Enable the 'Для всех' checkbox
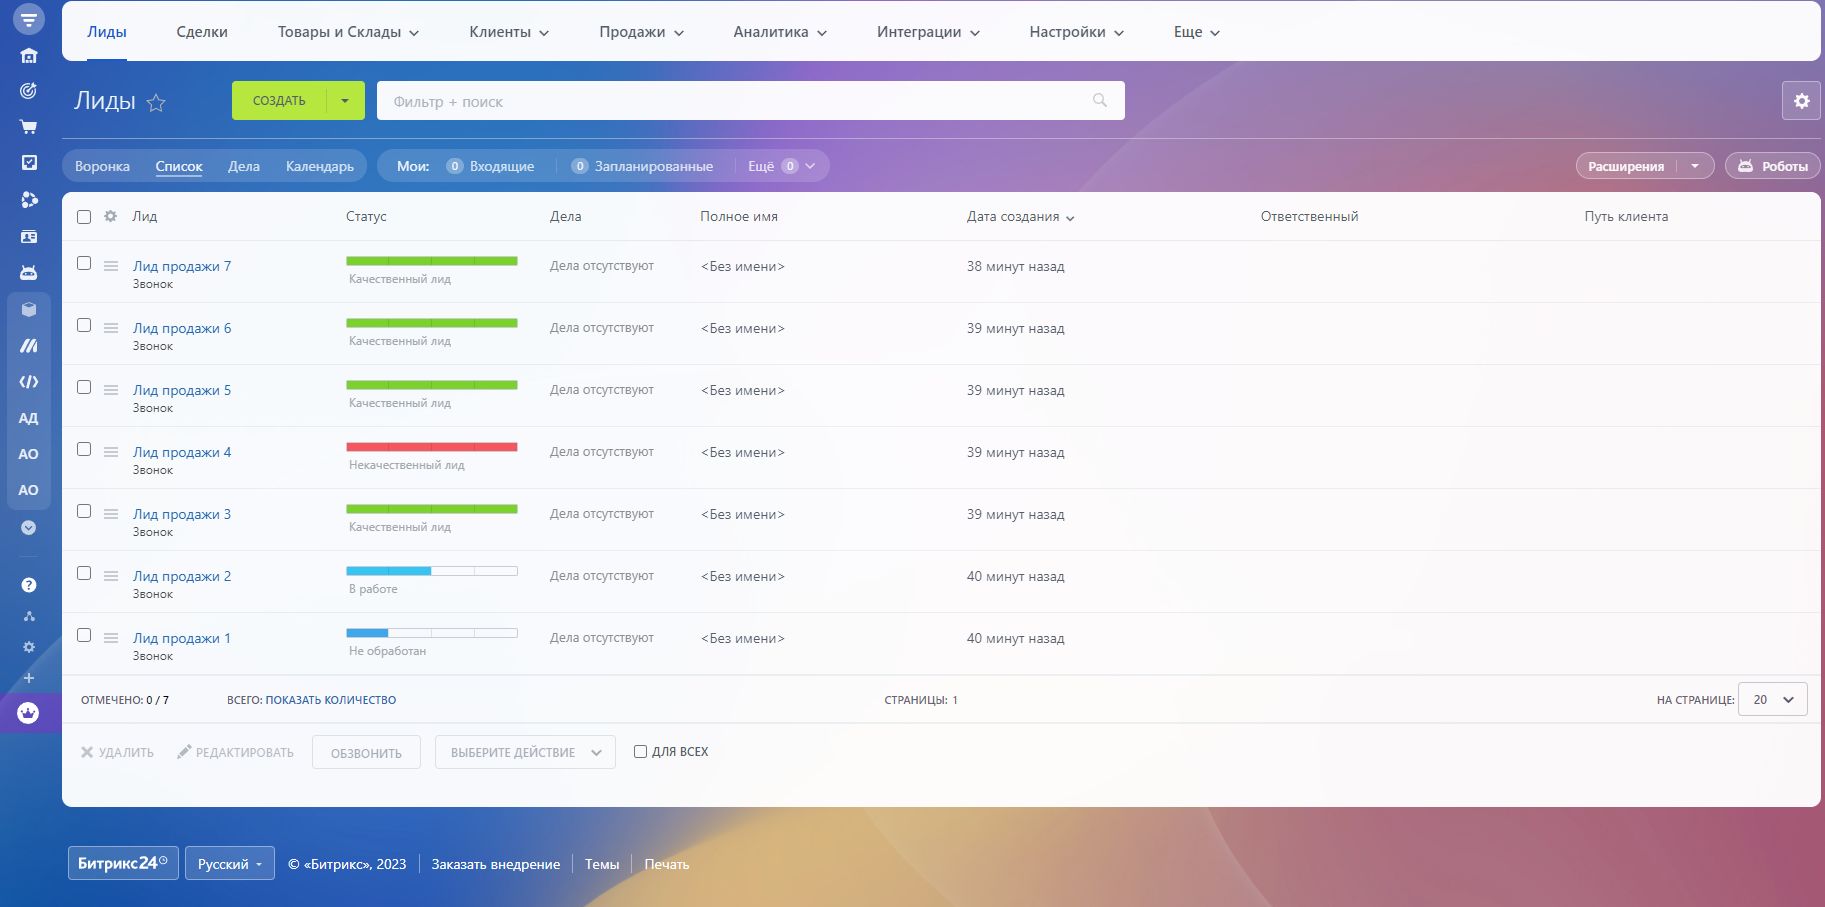 pos(640,752)
